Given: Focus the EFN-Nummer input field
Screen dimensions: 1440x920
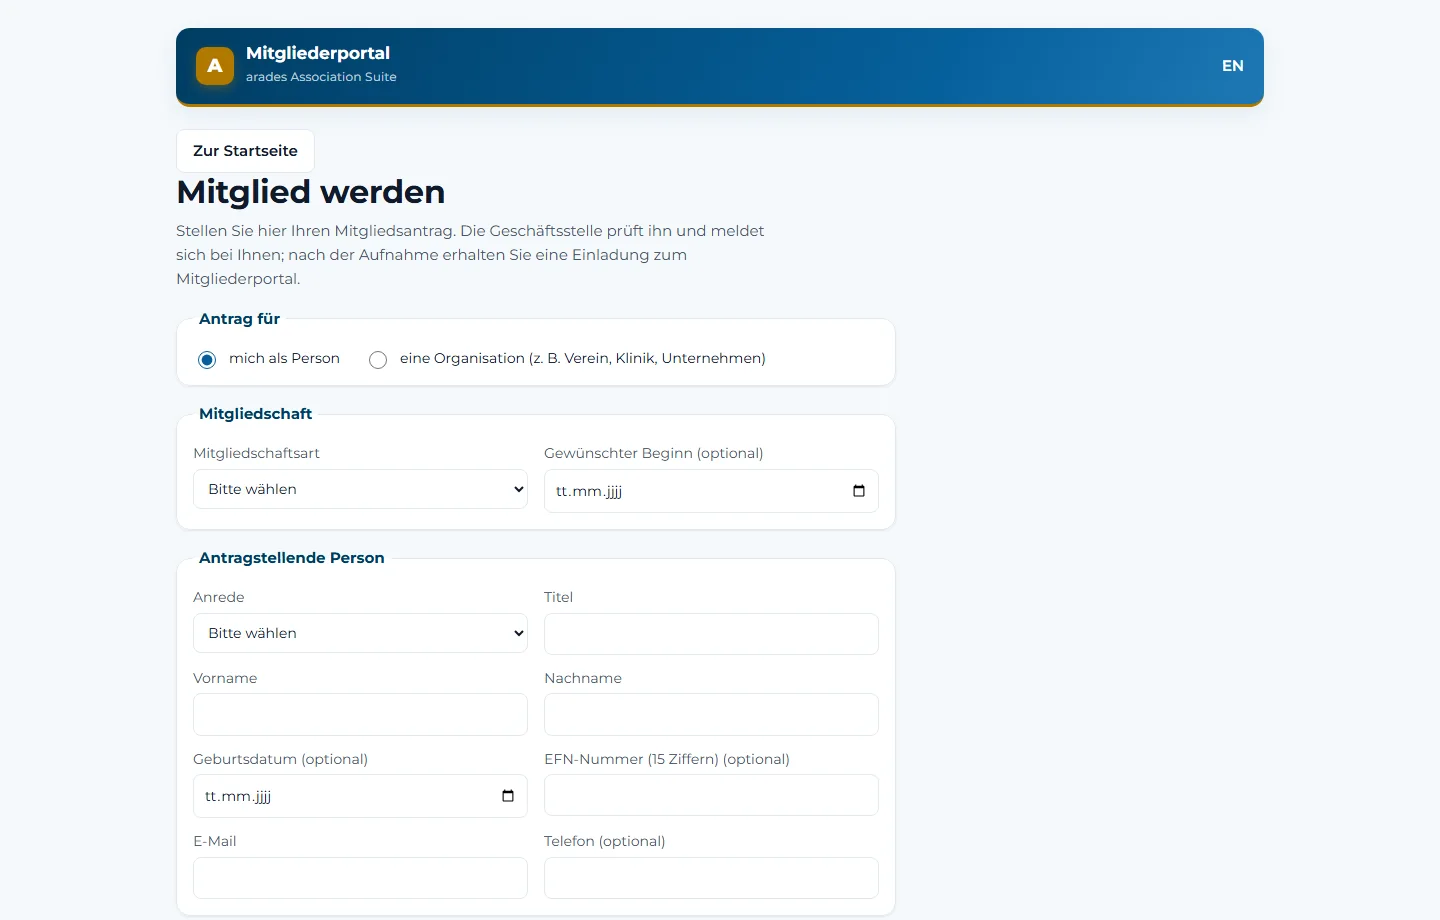Looking at the screenshot, I should click(711, 795).
